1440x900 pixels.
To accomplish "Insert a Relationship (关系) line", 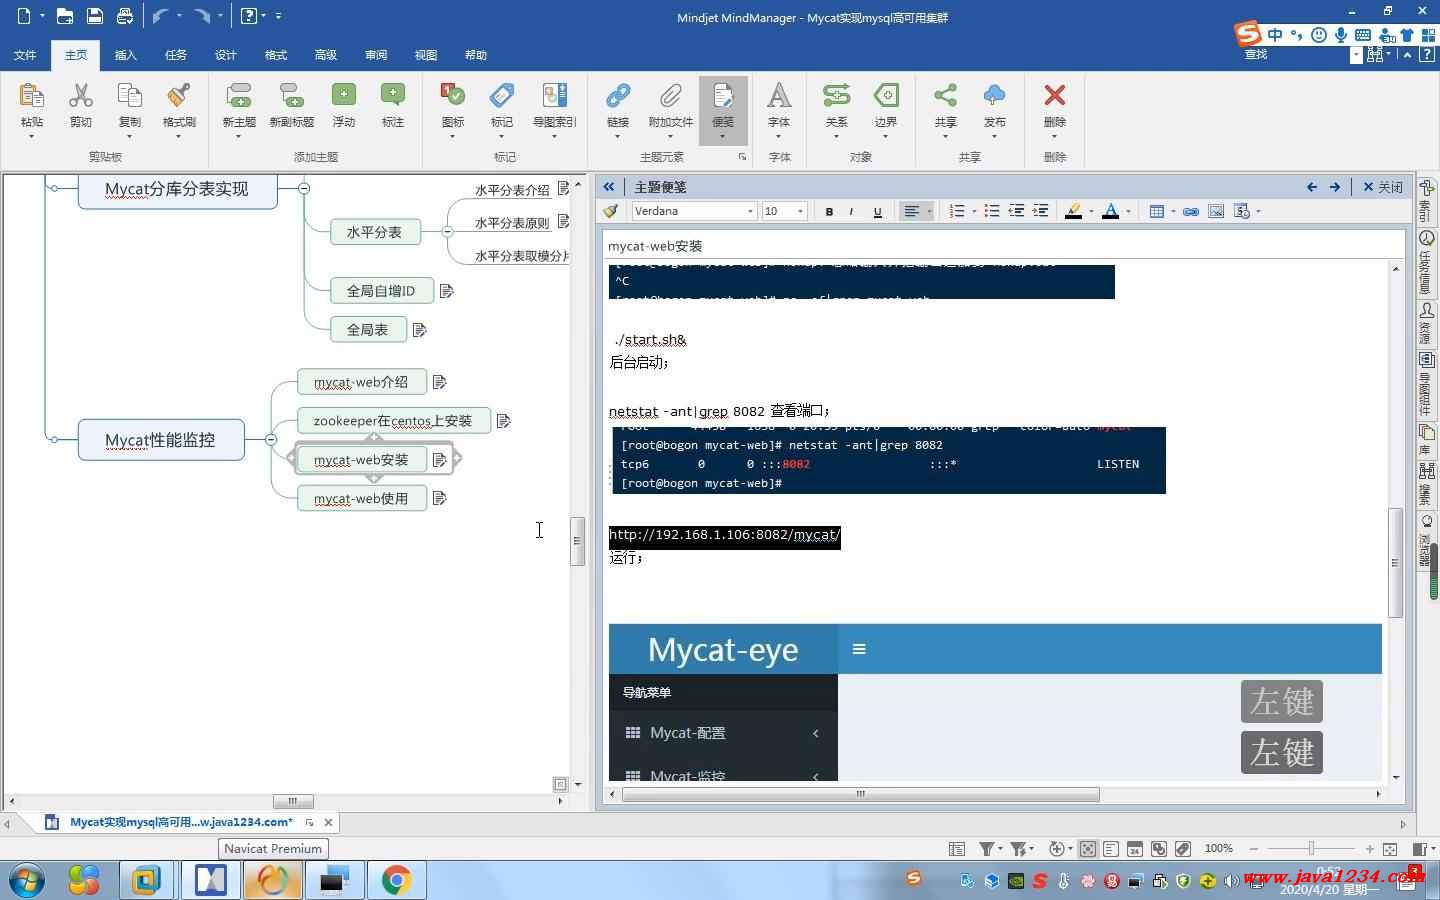I will click(836, 96).
